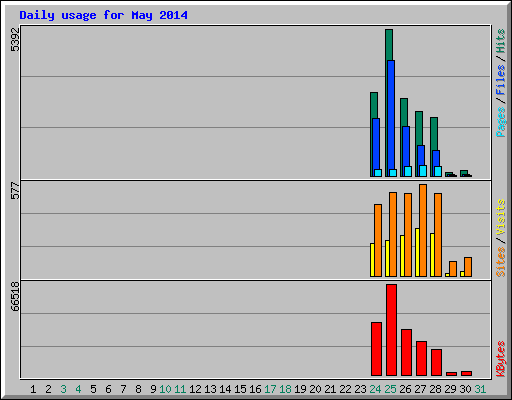Click the red KBytes bar for day 25
This screenshot has width=512, height=400.
point(391,330)
